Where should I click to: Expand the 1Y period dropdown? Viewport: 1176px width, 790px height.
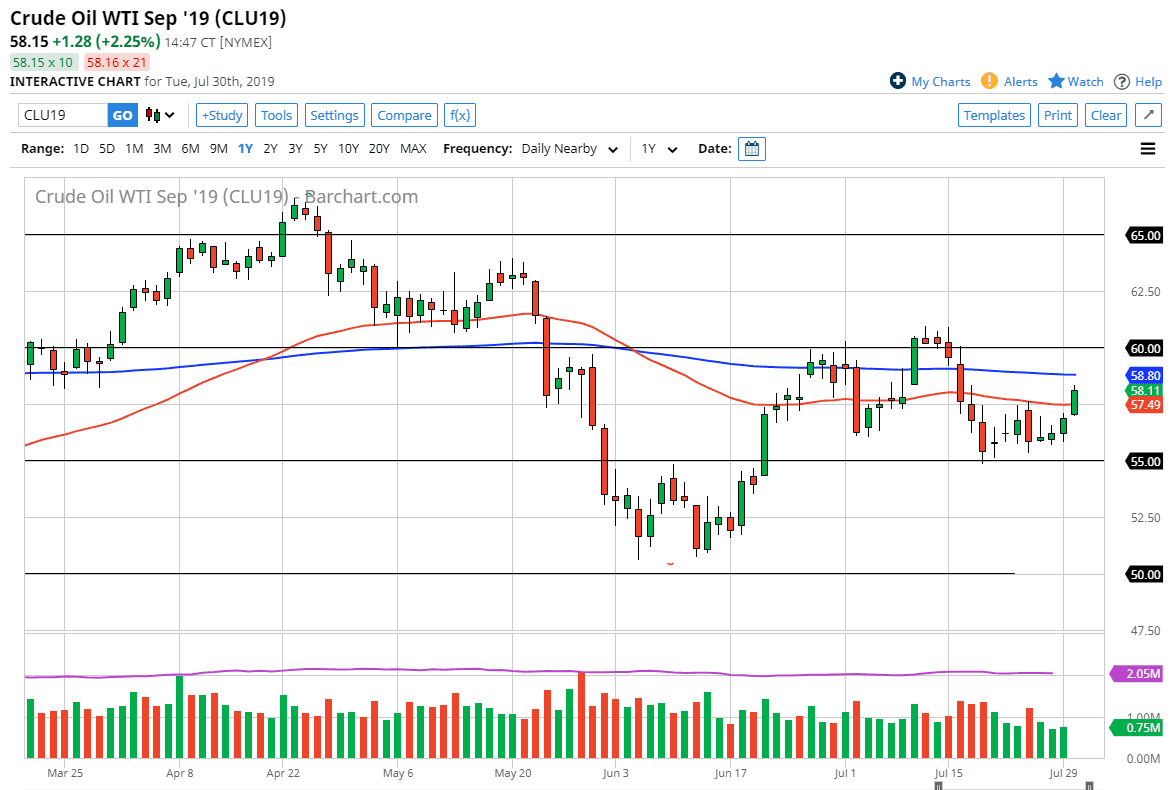point(659,149)
